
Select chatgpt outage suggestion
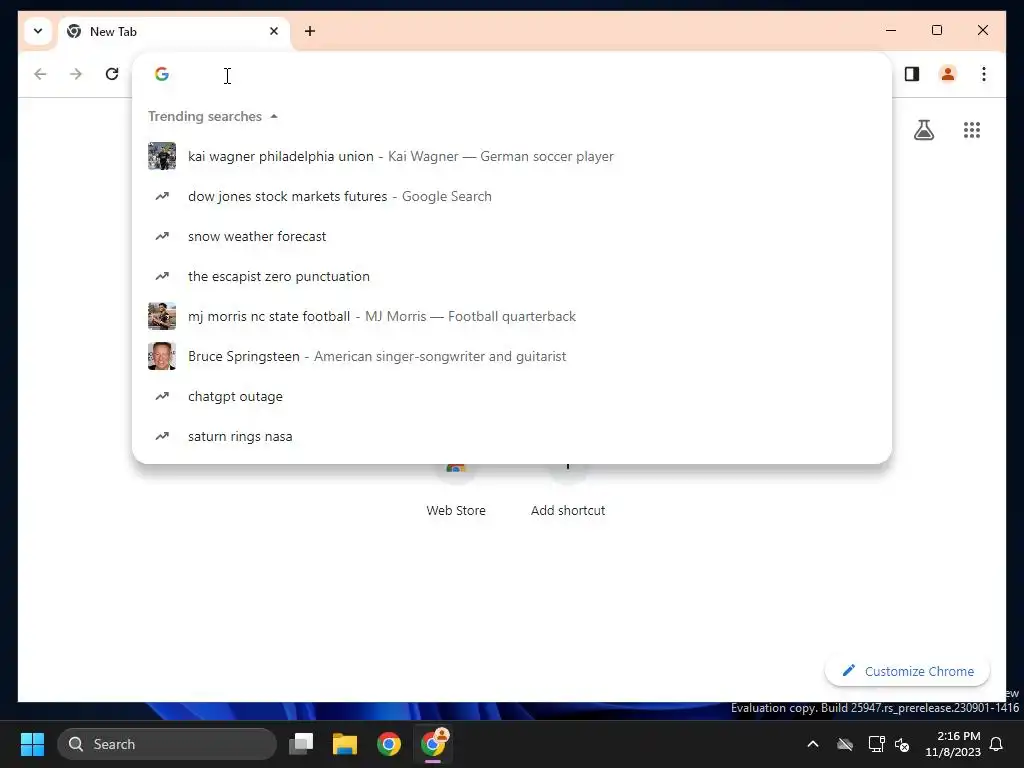click(512, 396)
